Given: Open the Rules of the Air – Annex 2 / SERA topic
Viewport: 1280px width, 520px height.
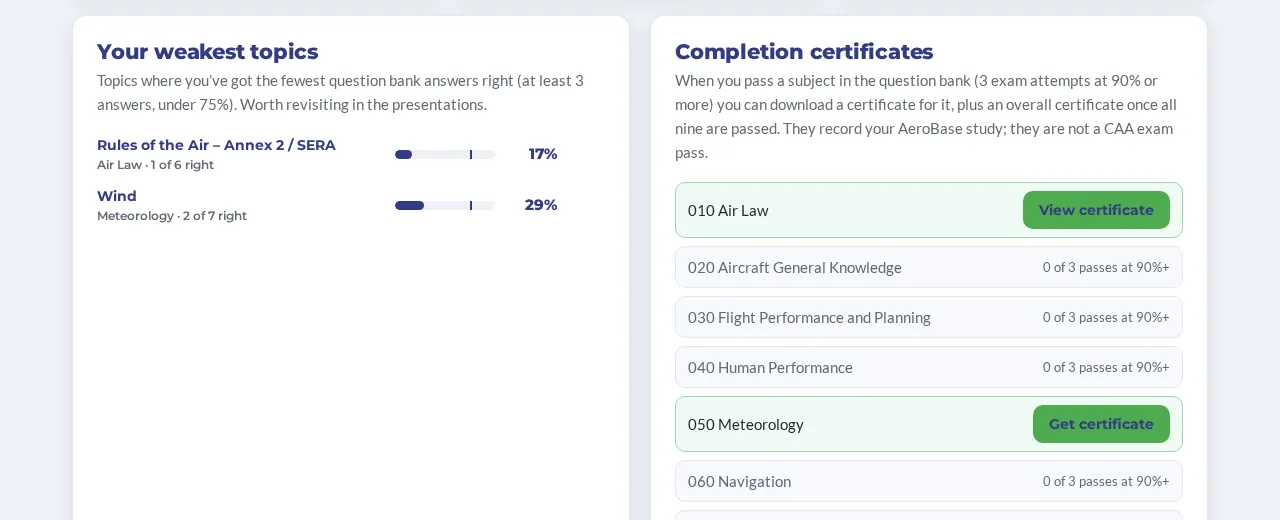Looking at the screenshot, I should coord(216,145).
